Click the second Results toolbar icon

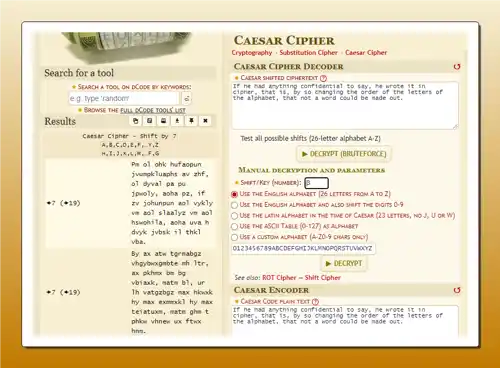149,121
